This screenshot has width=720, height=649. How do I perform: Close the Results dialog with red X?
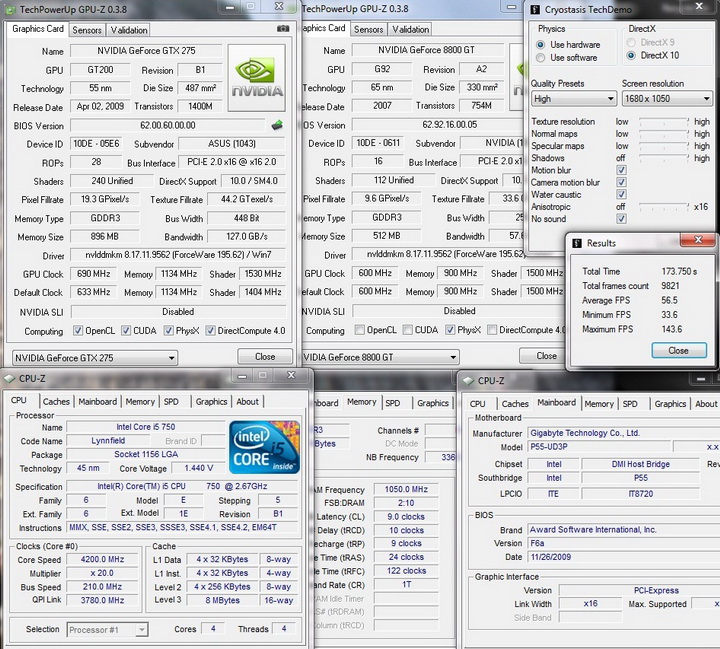[698, 240]
